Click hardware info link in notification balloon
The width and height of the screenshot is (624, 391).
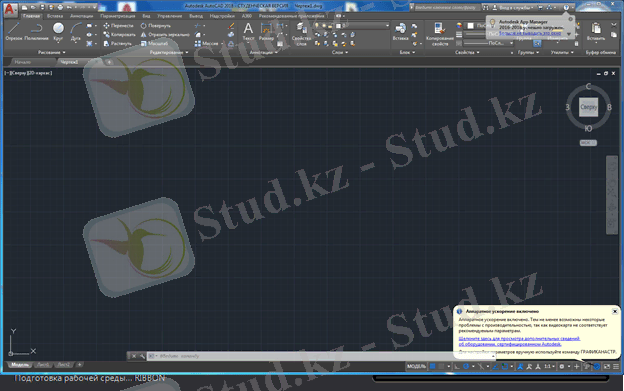pyautogui.click(x=519, y=341)
